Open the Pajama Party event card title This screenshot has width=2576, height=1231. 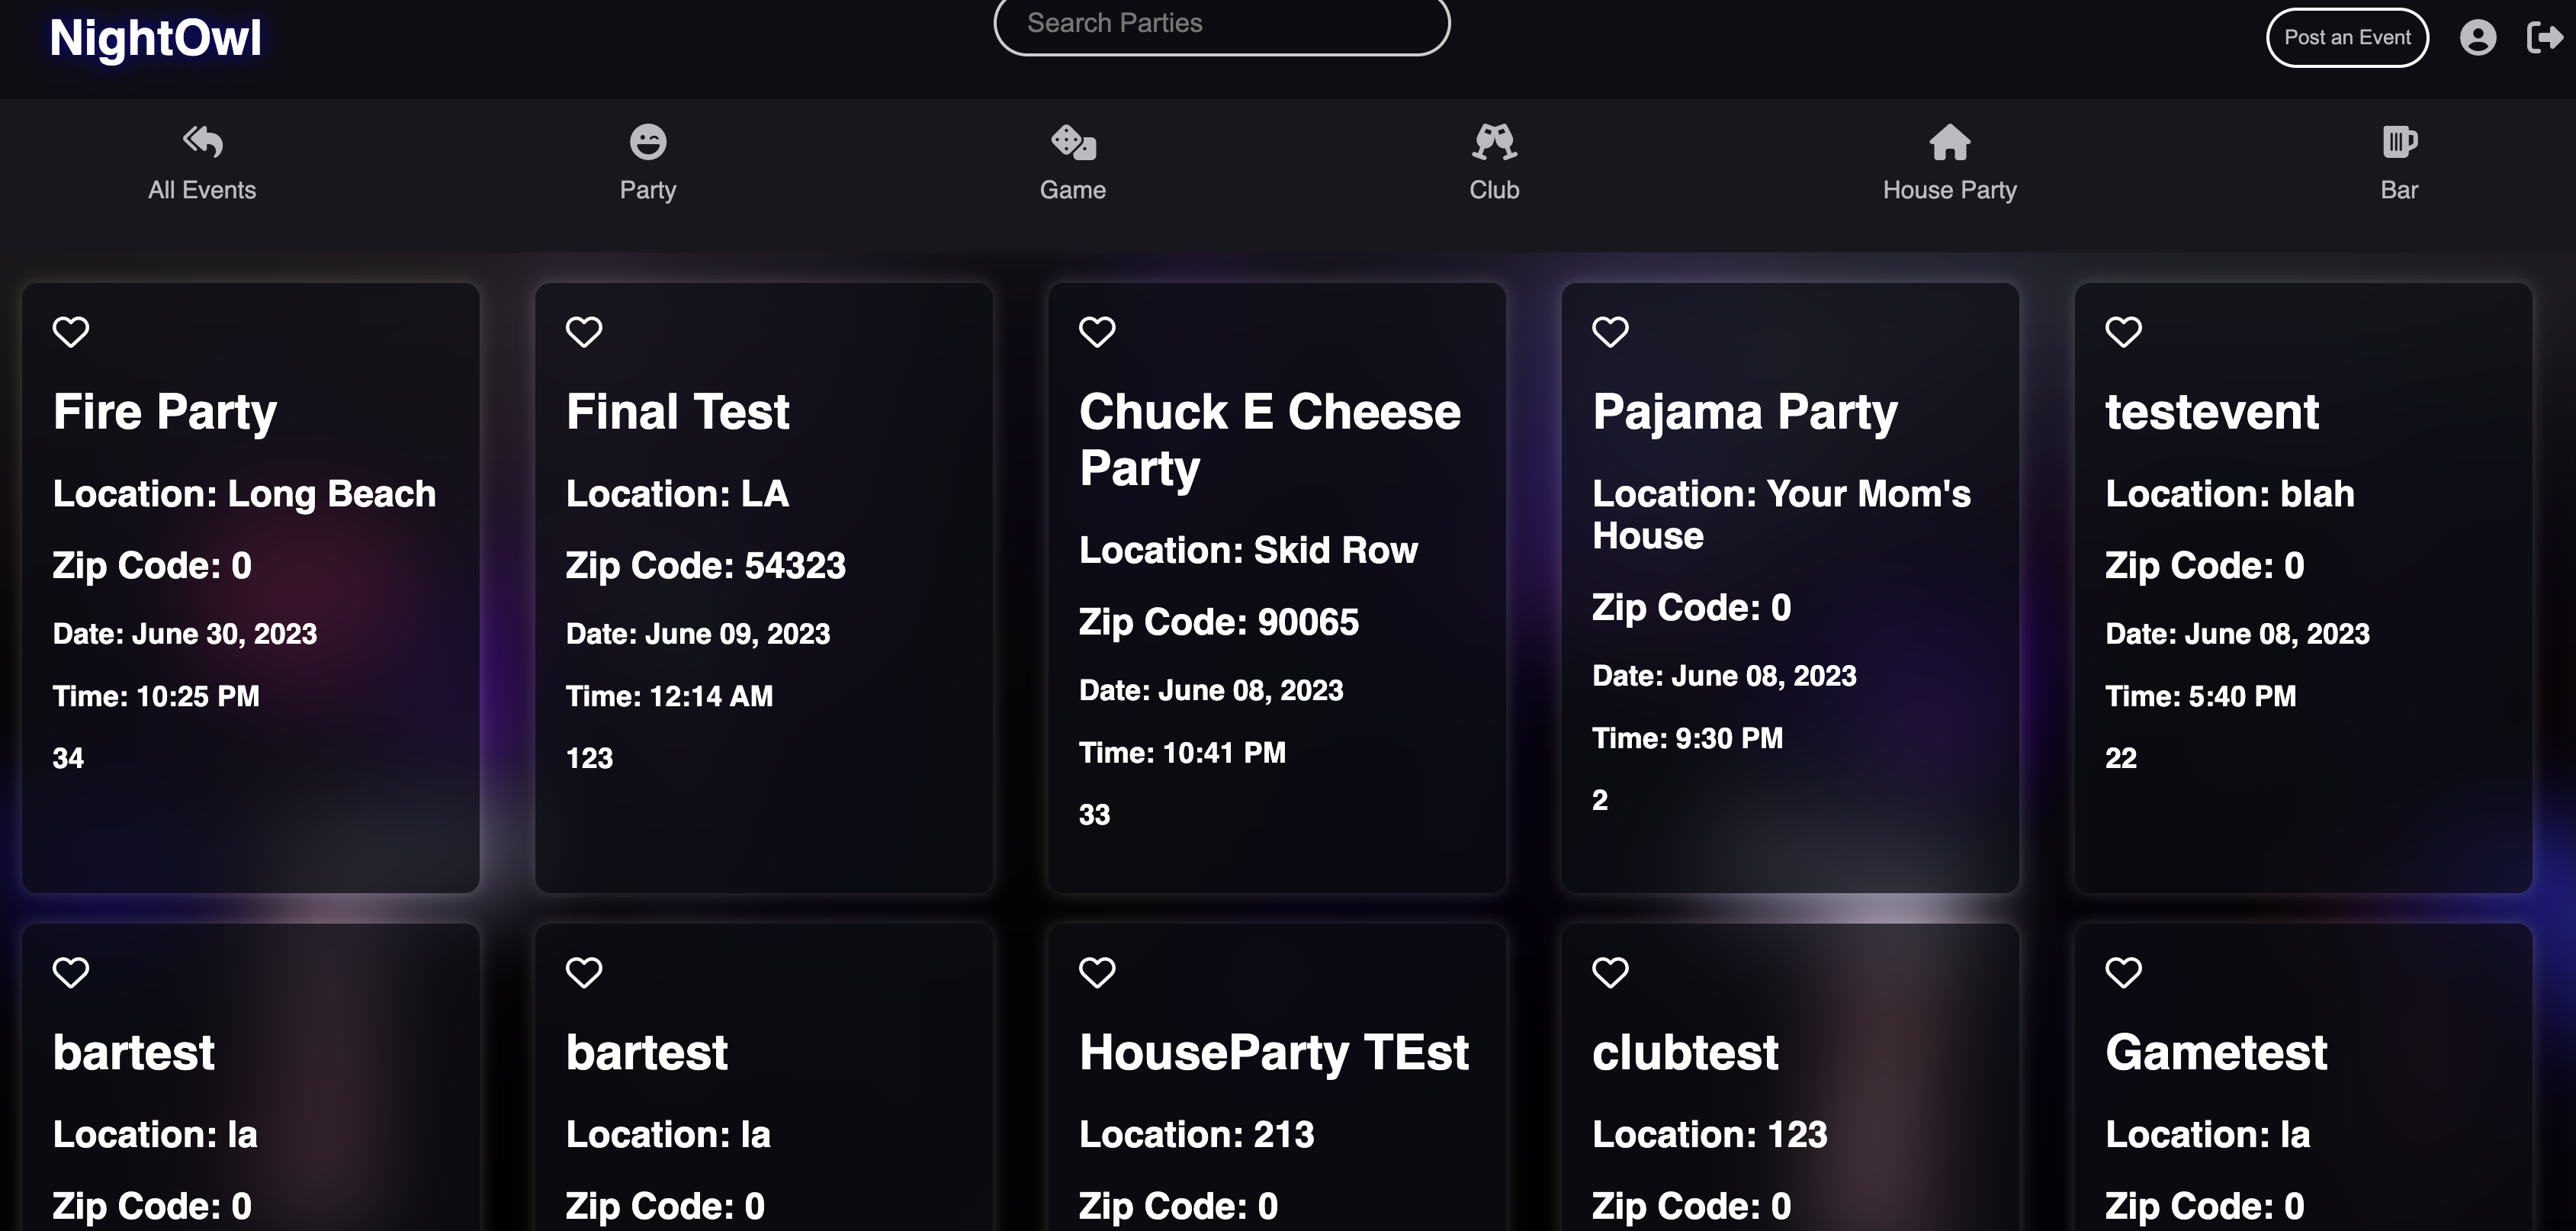point(1744,412)
